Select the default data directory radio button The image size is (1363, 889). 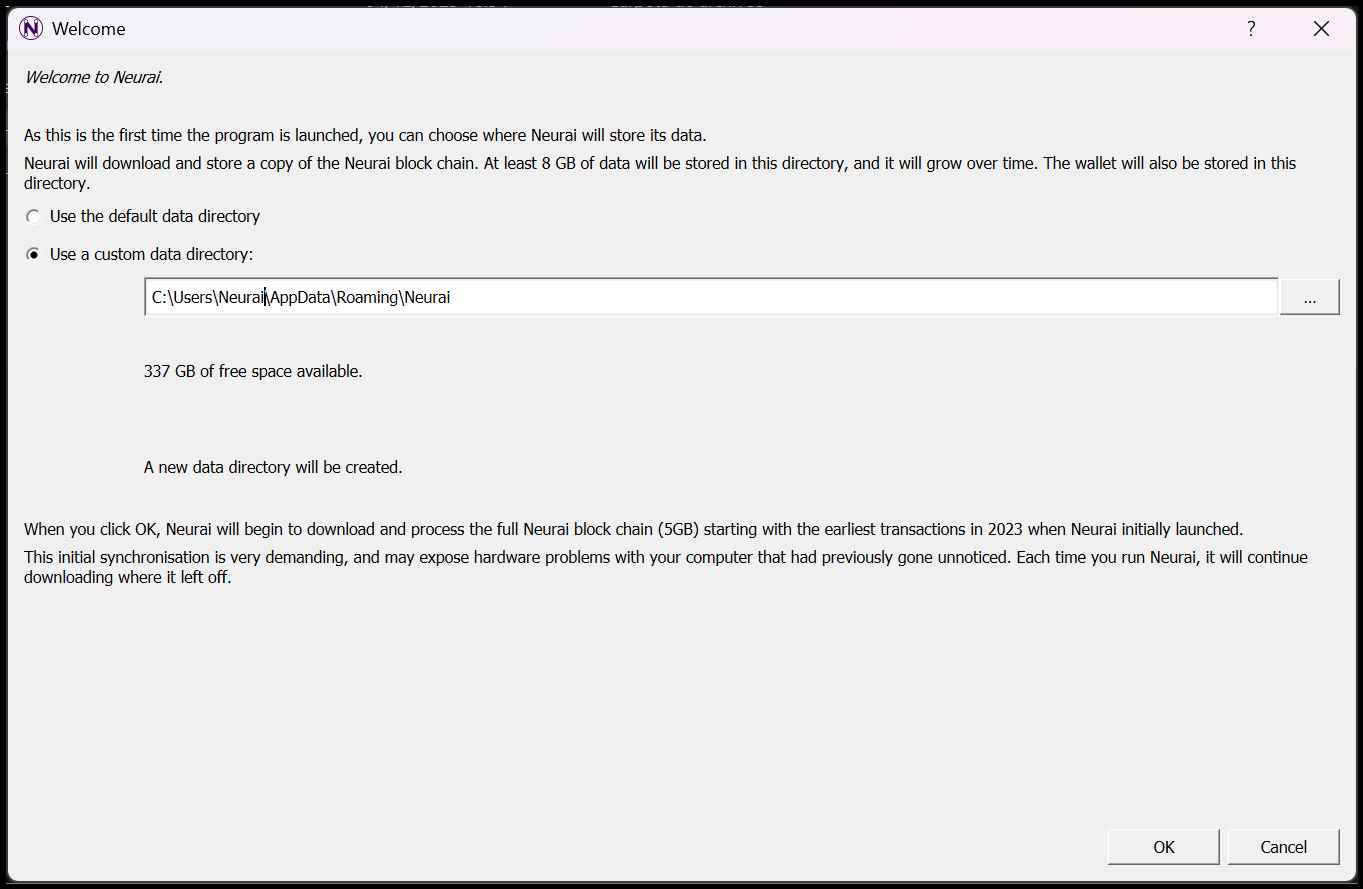(x=34, y=217)
